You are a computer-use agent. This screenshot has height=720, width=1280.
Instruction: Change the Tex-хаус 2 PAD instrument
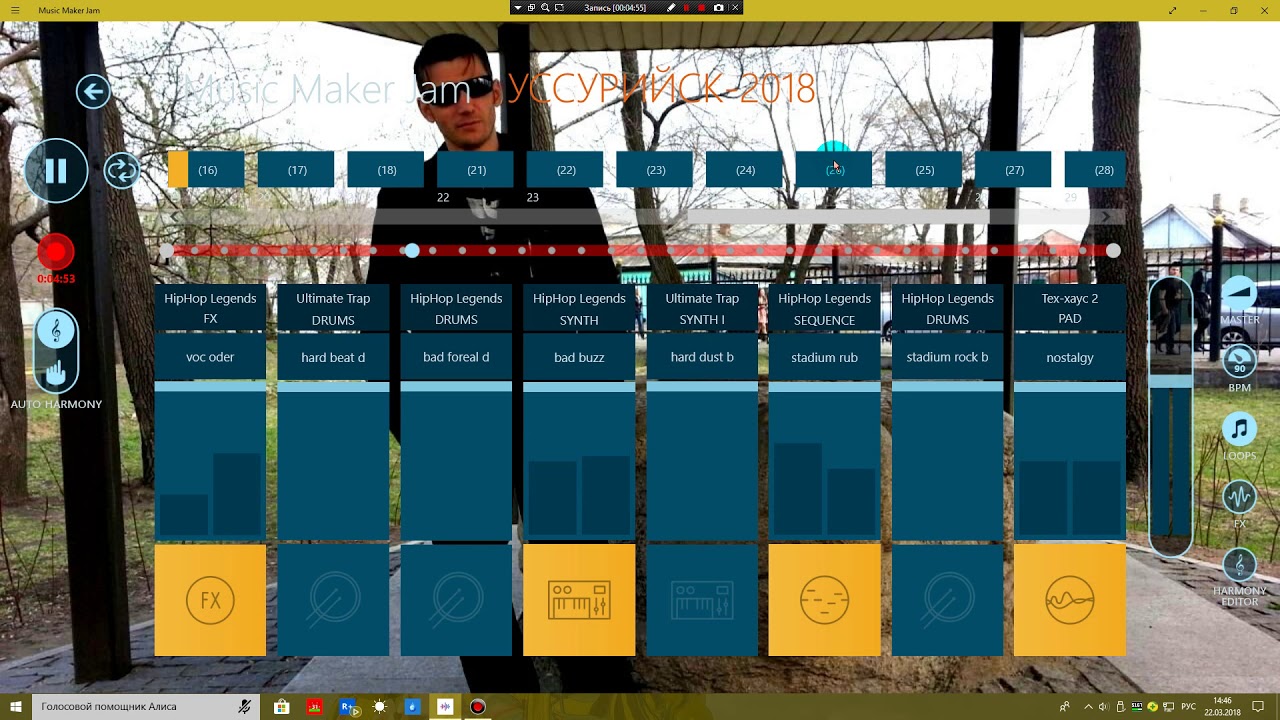pyautogui.click(x=1070, y=308)
